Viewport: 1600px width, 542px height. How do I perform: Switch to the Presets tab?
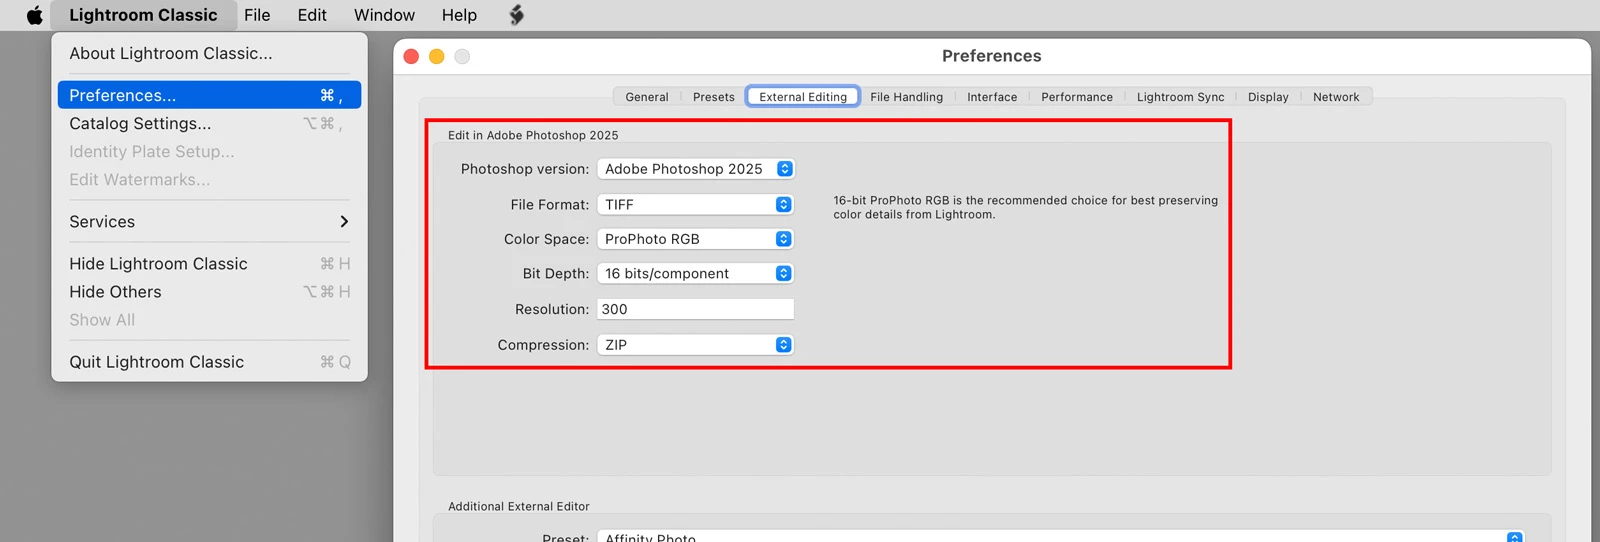[x=713, y=97]
